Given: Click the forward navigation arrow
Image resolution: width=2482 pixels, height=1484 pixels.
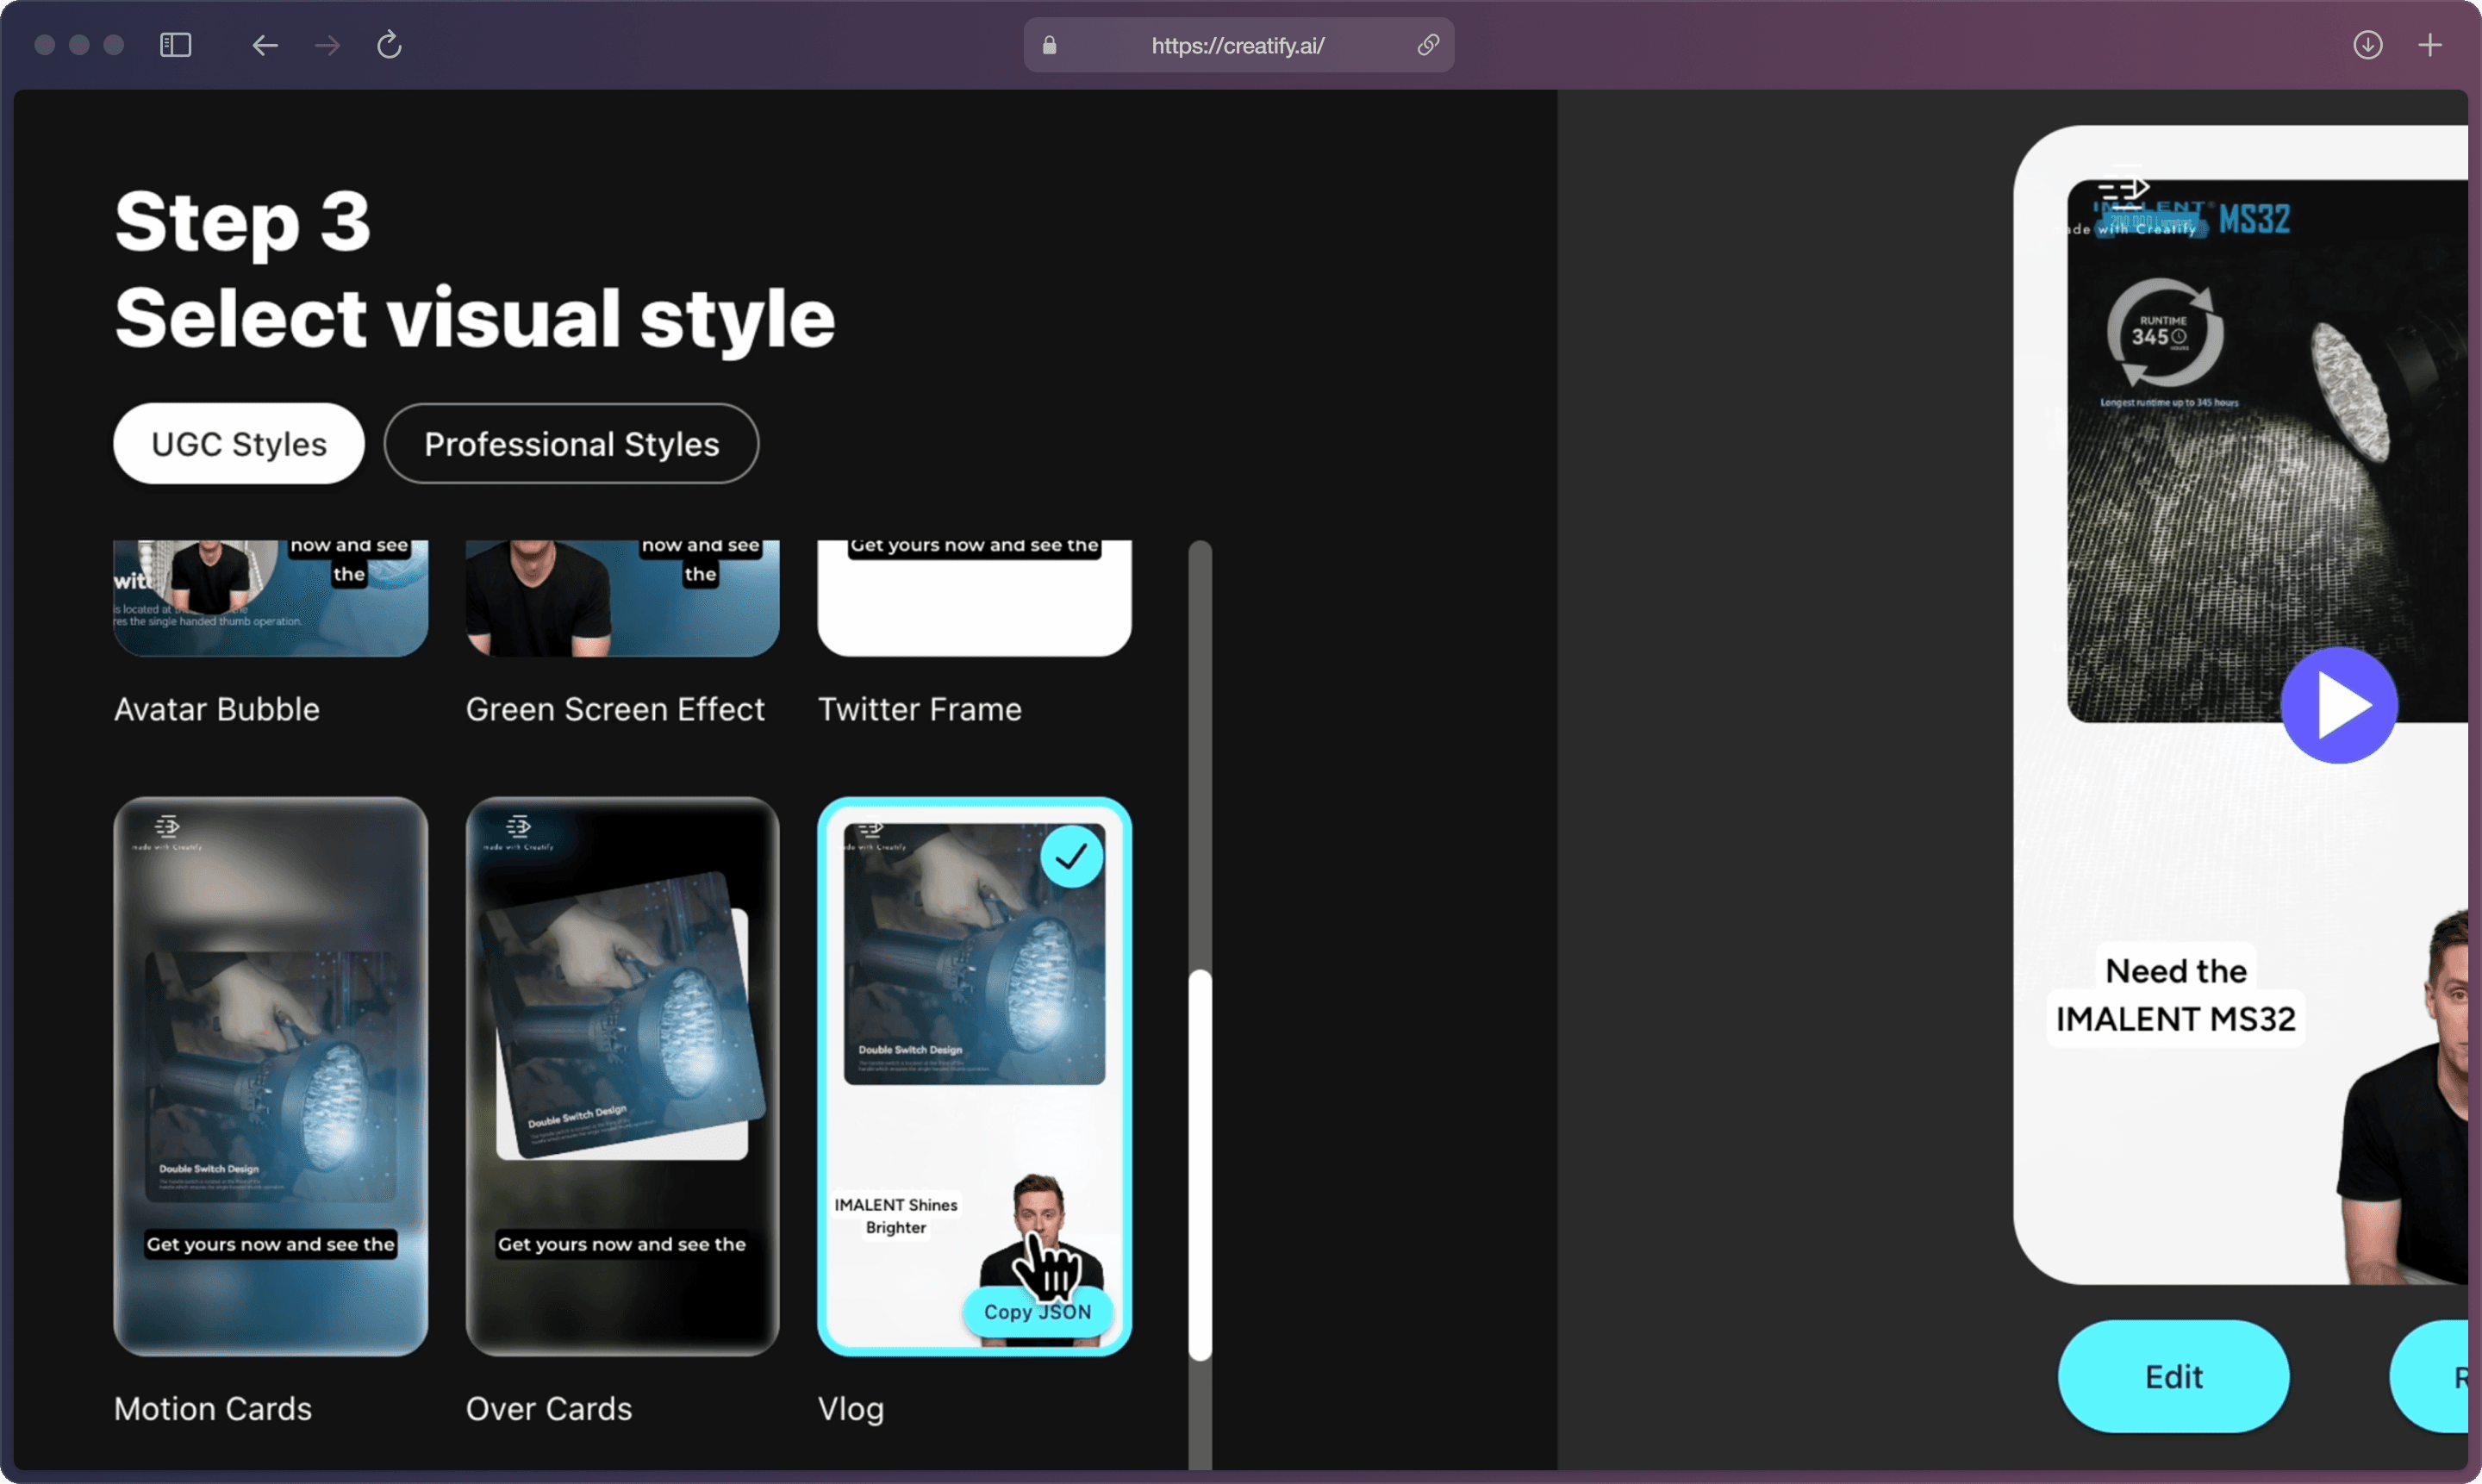Looking at the screenshot, I should [327, 44].
